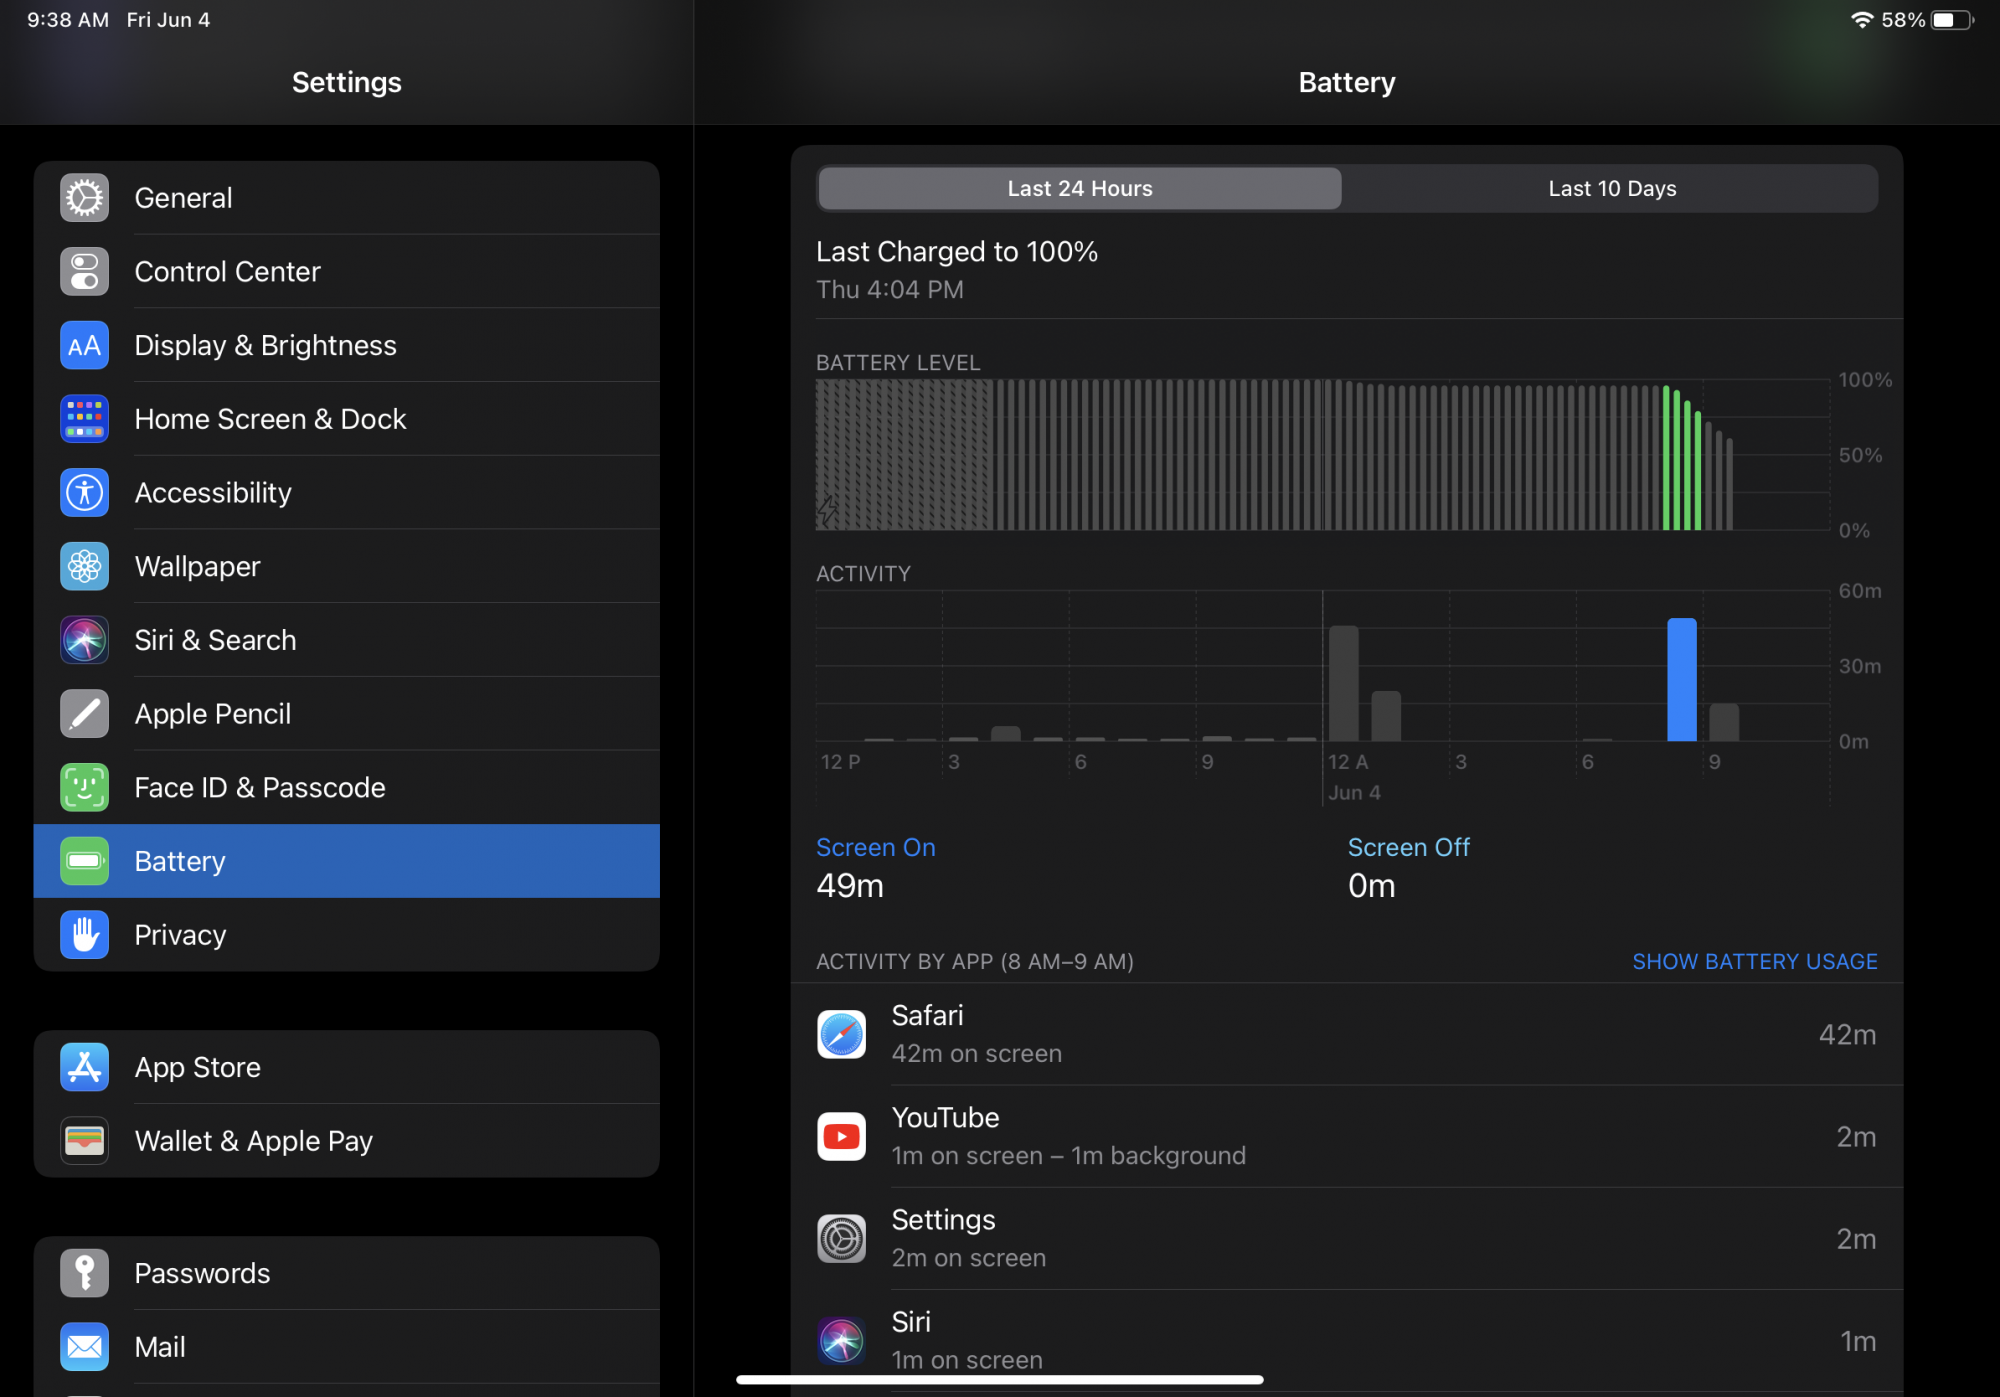Screen dimensions: 2000x1397
Task: Select the Last 24 Hours tab
Action: 1079,189
